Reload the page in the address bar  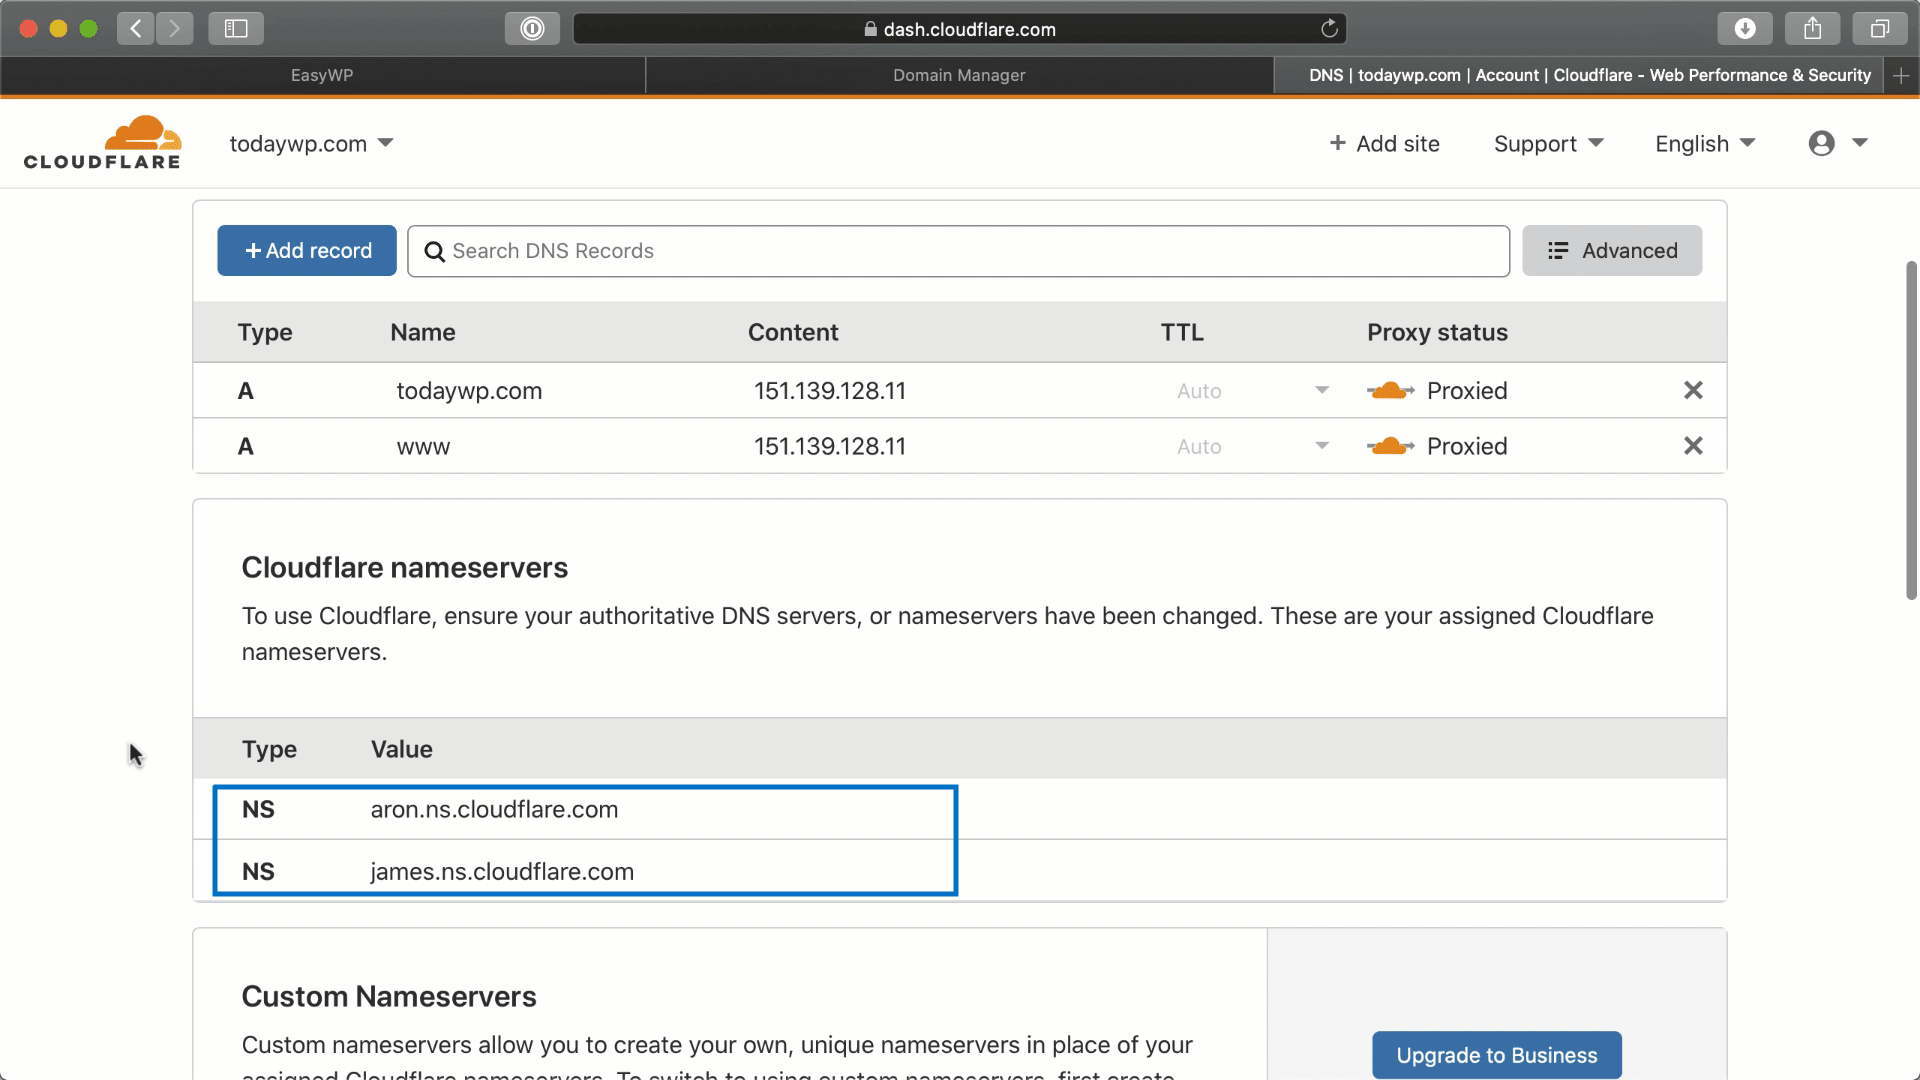[x=1329, y=29]
